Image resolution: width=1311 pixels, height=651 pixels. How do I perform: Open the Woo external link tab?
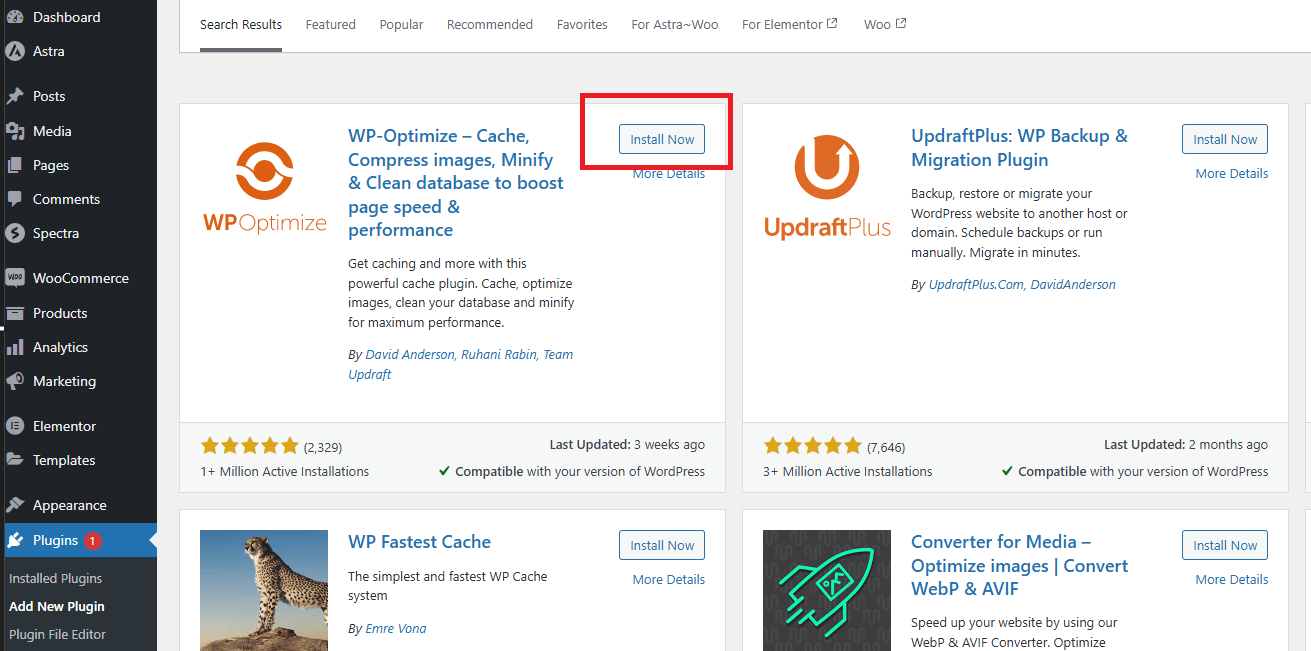coord(884,24)
